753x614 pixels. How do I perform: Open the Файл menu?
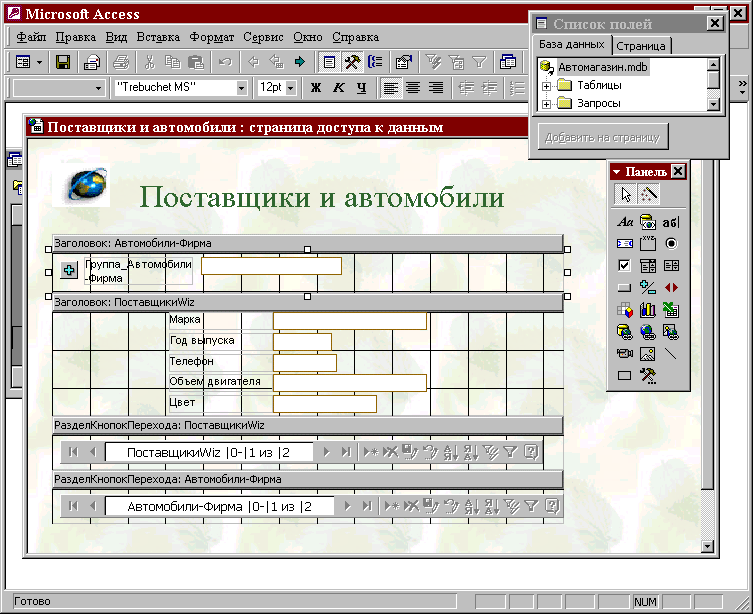31,37
